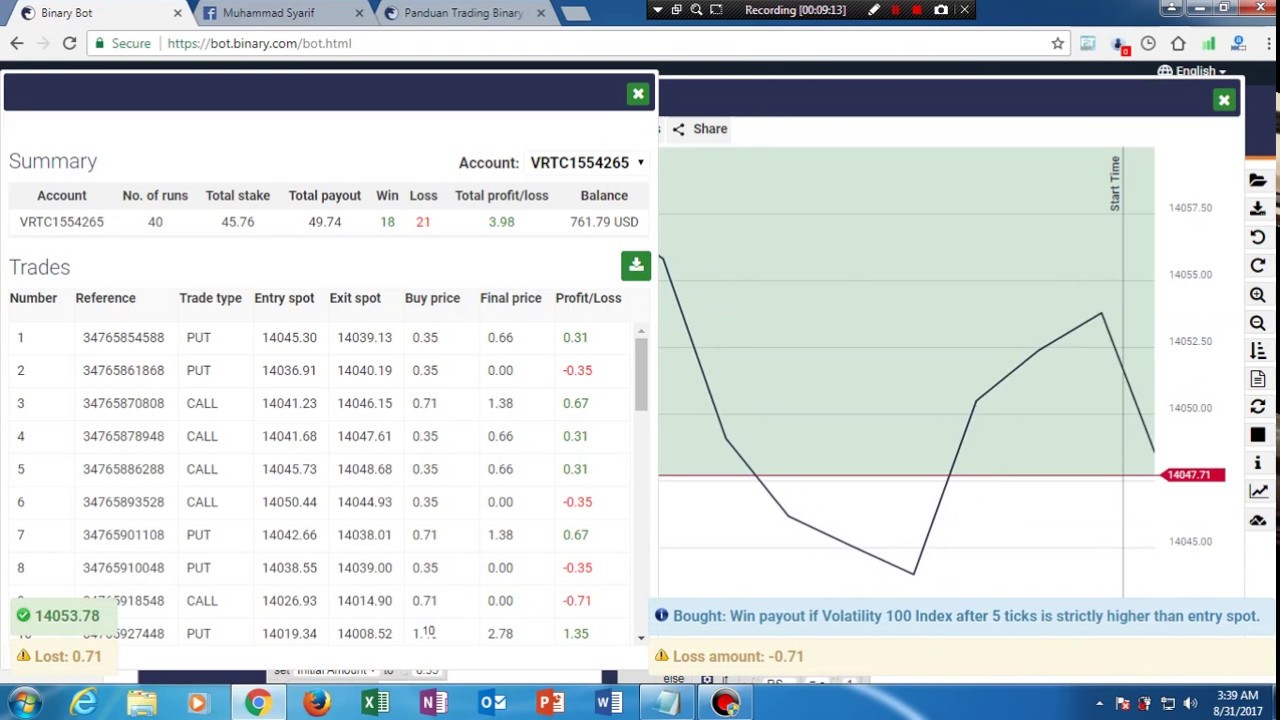Viewport: 1280px width, 720px height.
Task: Click the Share button above chart
Action: [700, 129]
